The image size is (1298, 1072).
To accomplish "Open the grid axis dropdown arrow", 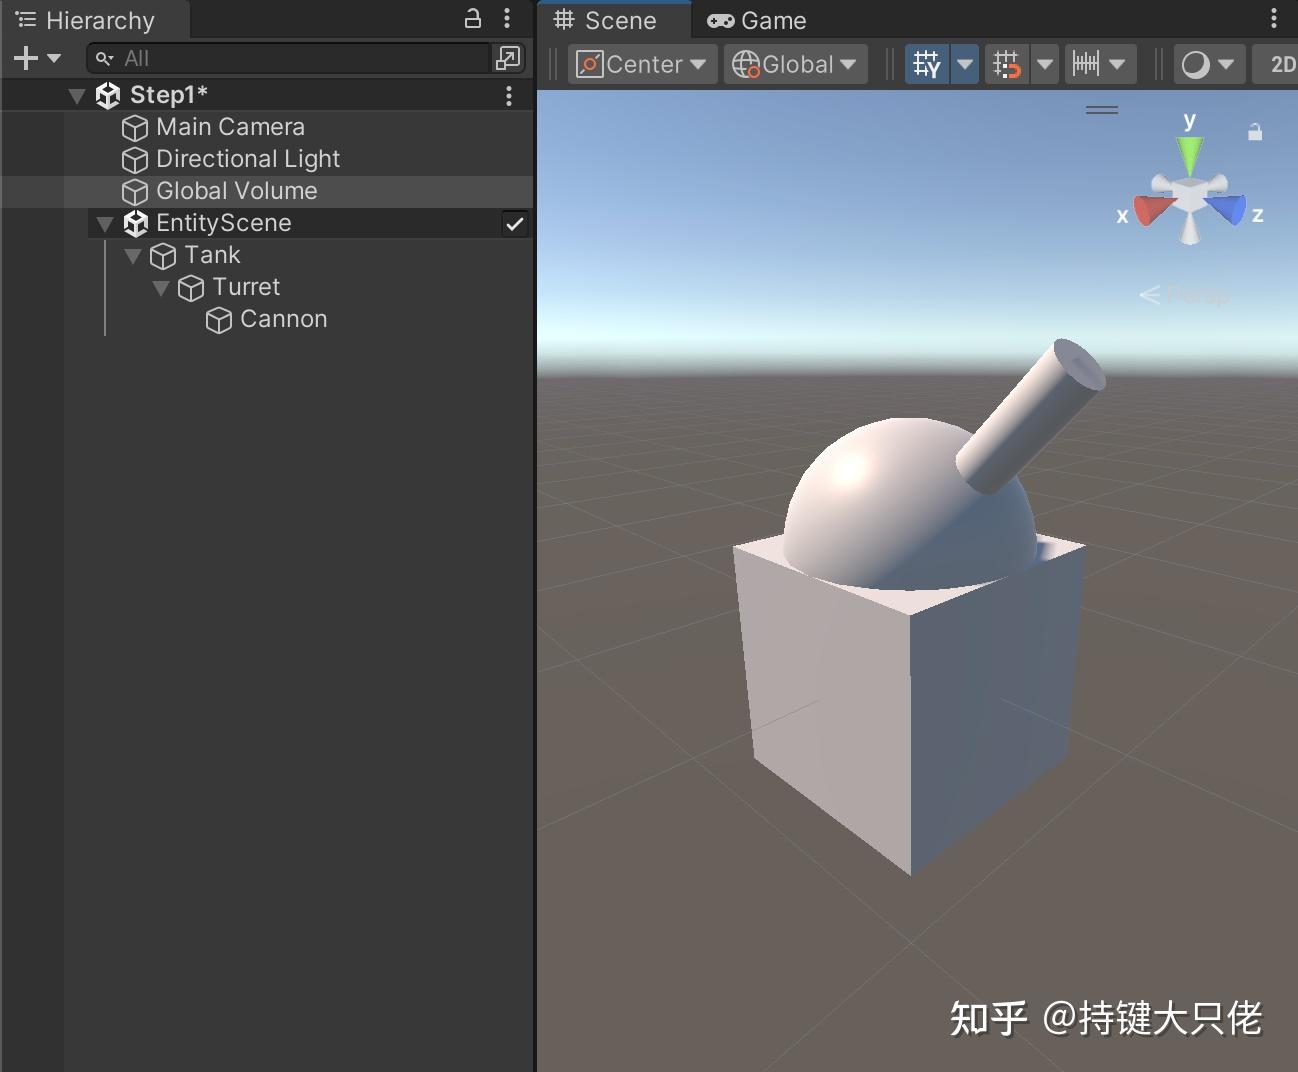I will pos(965,65).
